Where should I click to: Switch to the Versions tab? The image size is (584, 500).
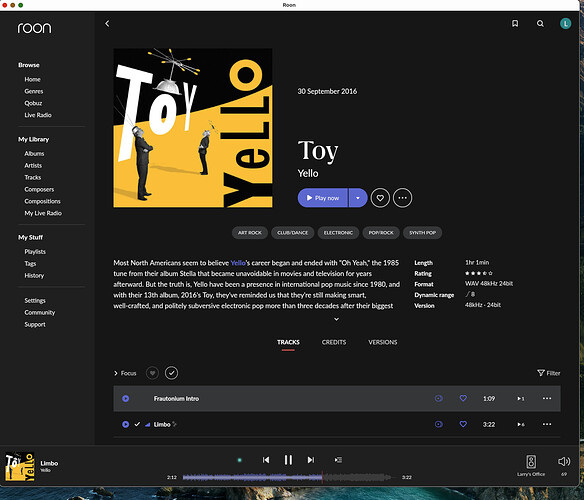click(x=383, y=342)
